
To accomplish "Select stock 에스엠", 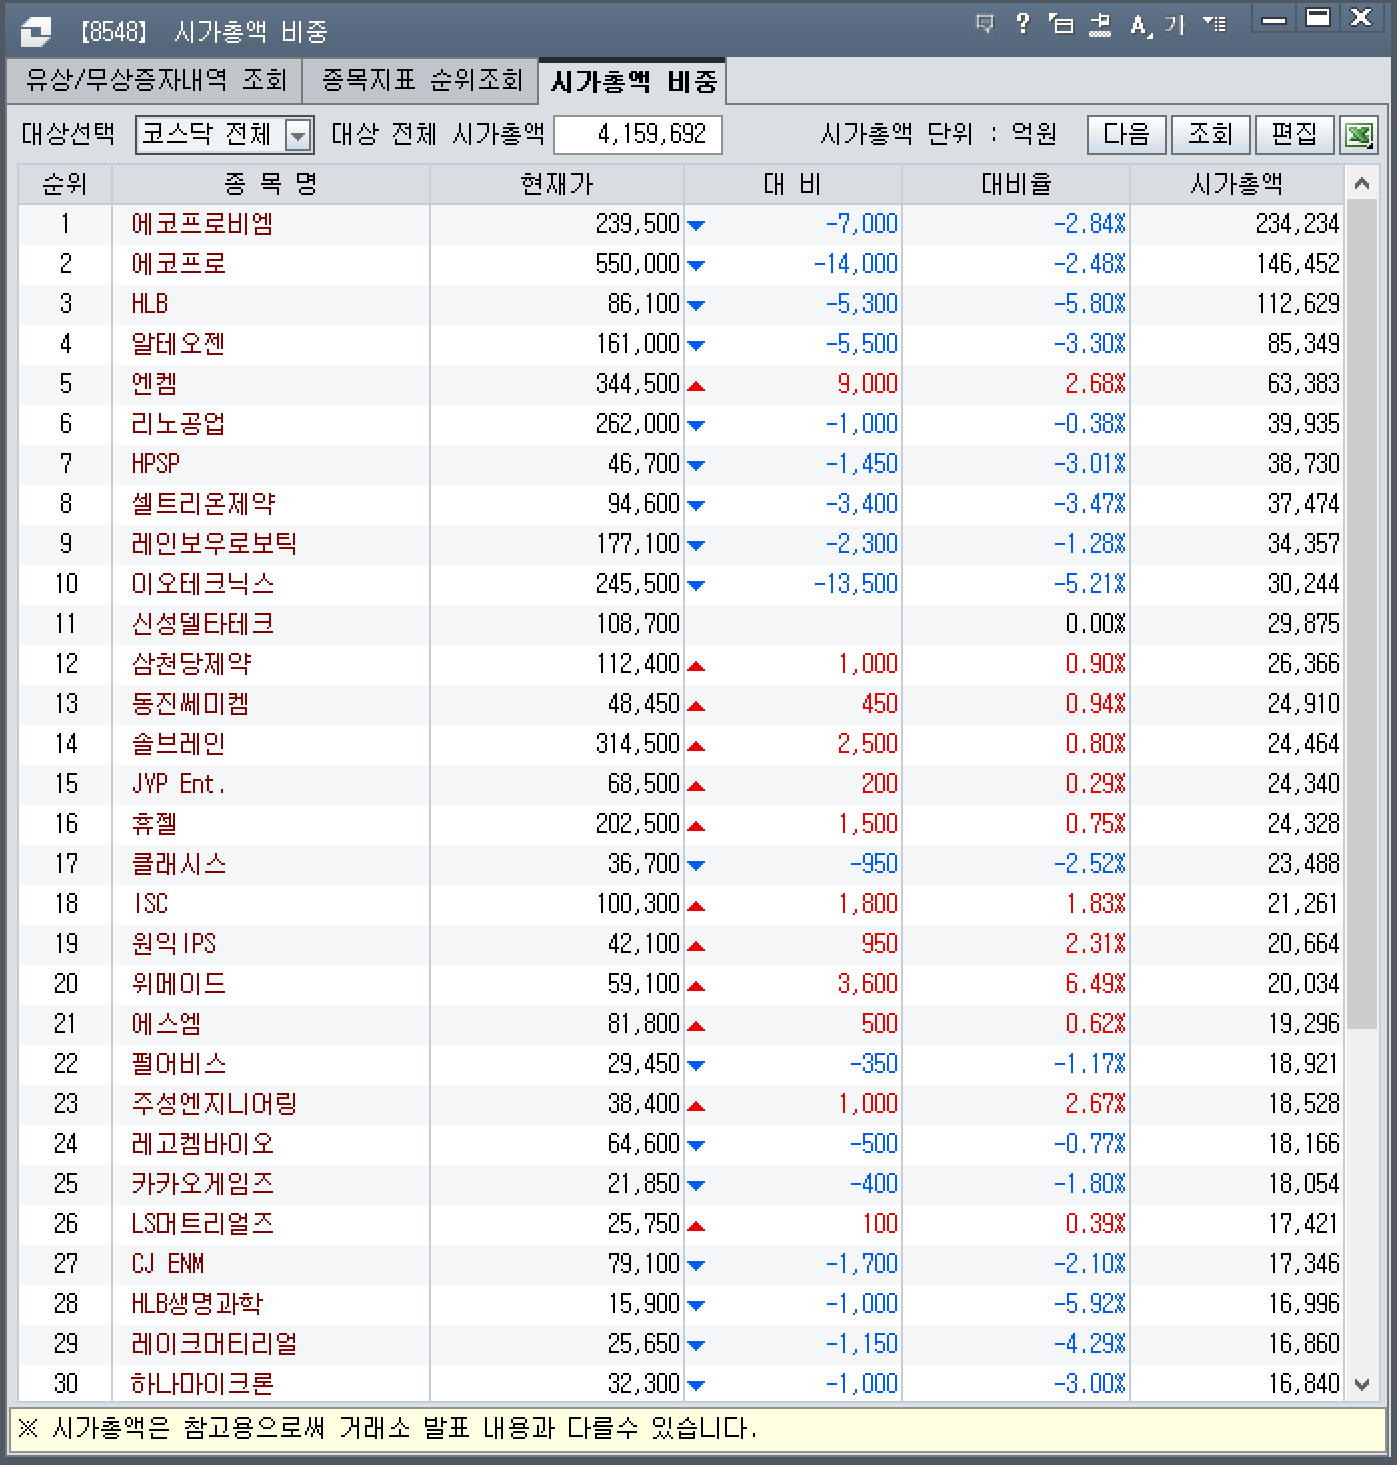I will 166,1024.
